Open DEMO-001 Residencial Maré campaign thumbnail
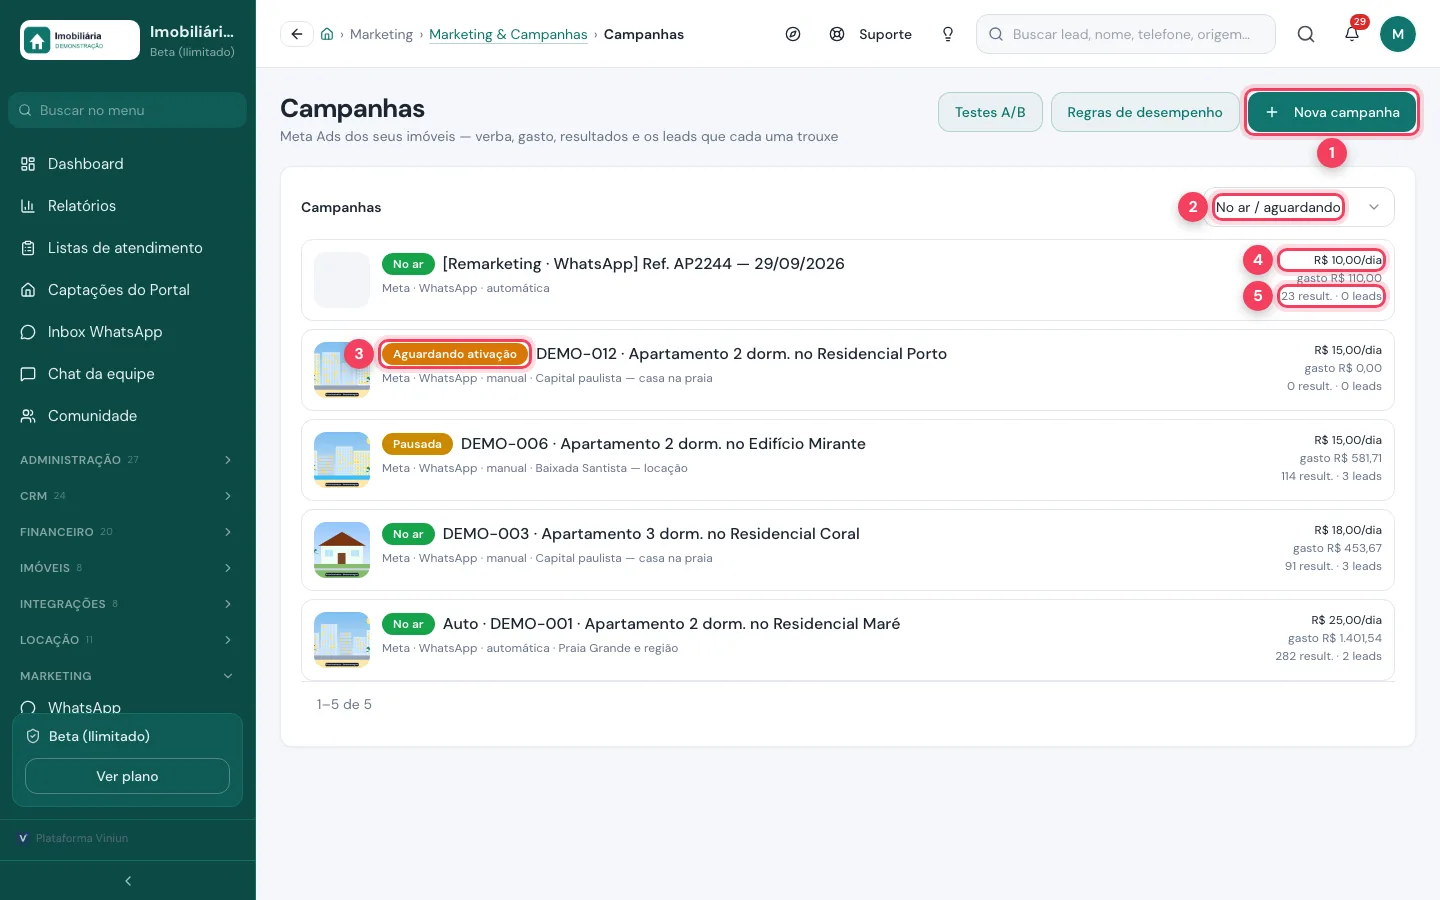 point(342,640)
